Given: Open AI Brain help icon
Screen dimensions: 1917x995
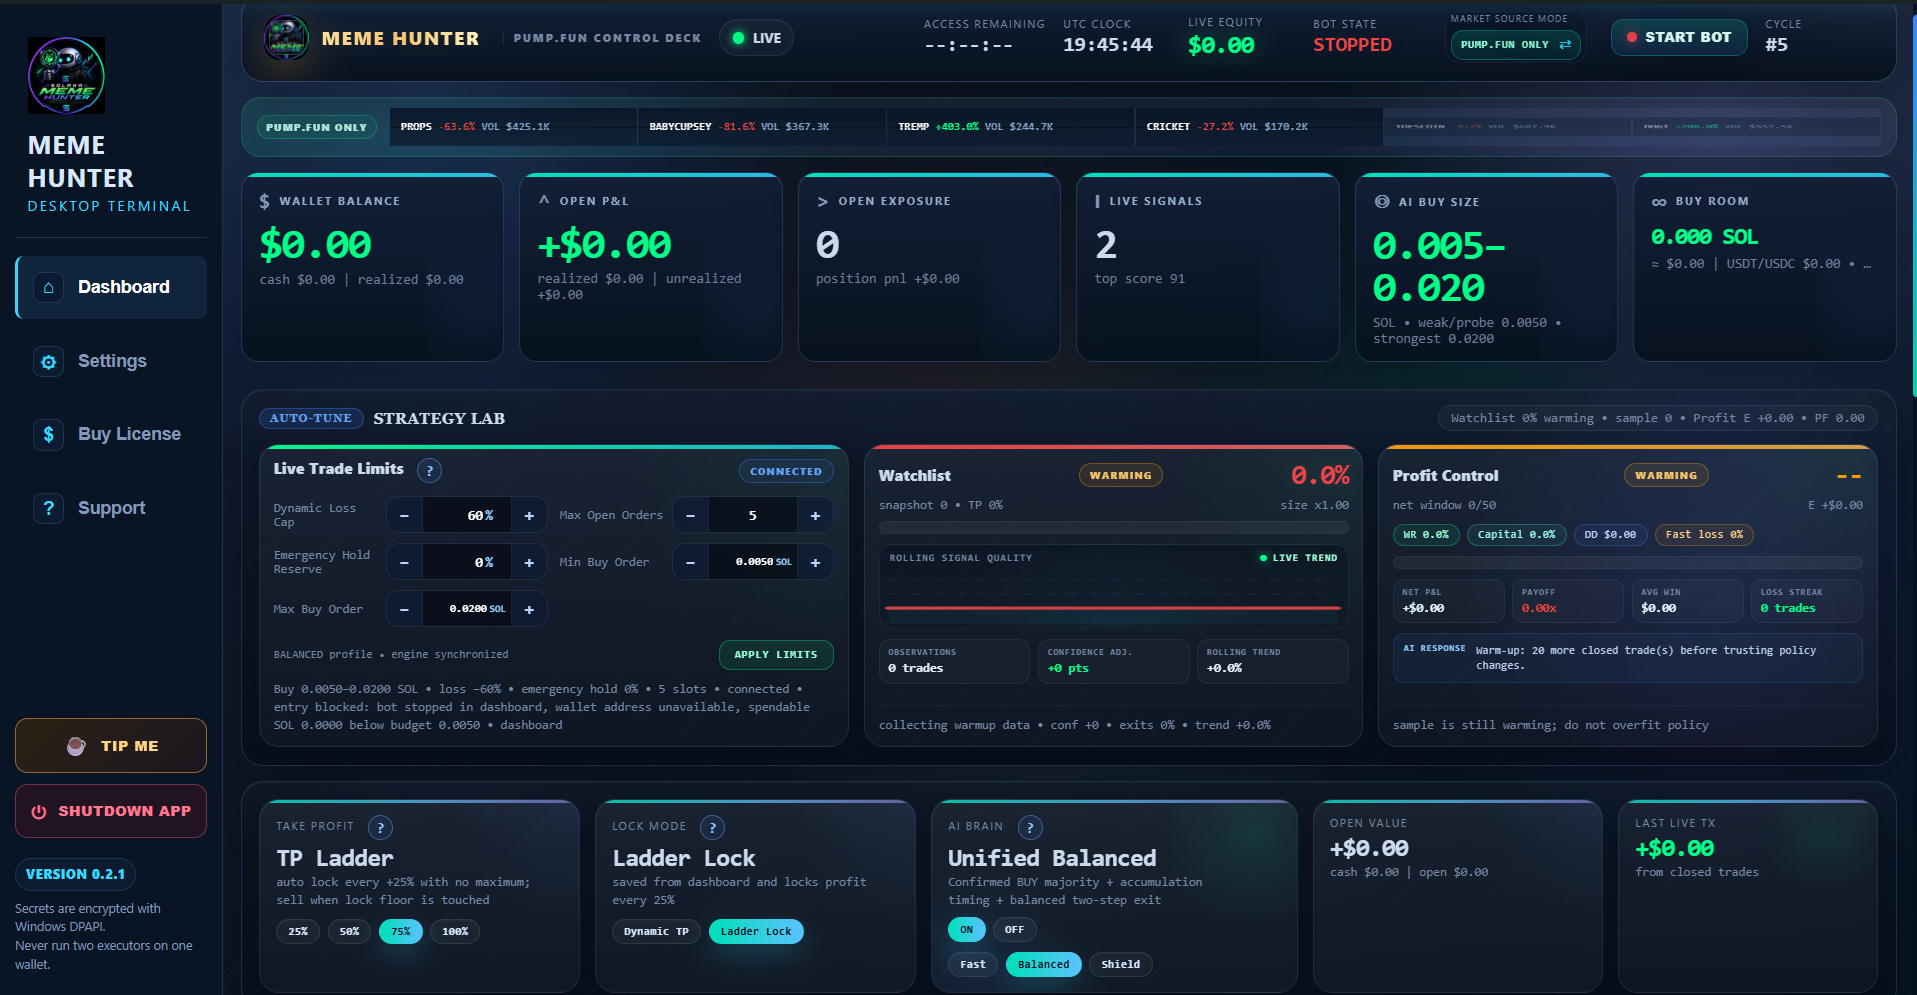Looking at the screenshot, I should click(1030, 827).
